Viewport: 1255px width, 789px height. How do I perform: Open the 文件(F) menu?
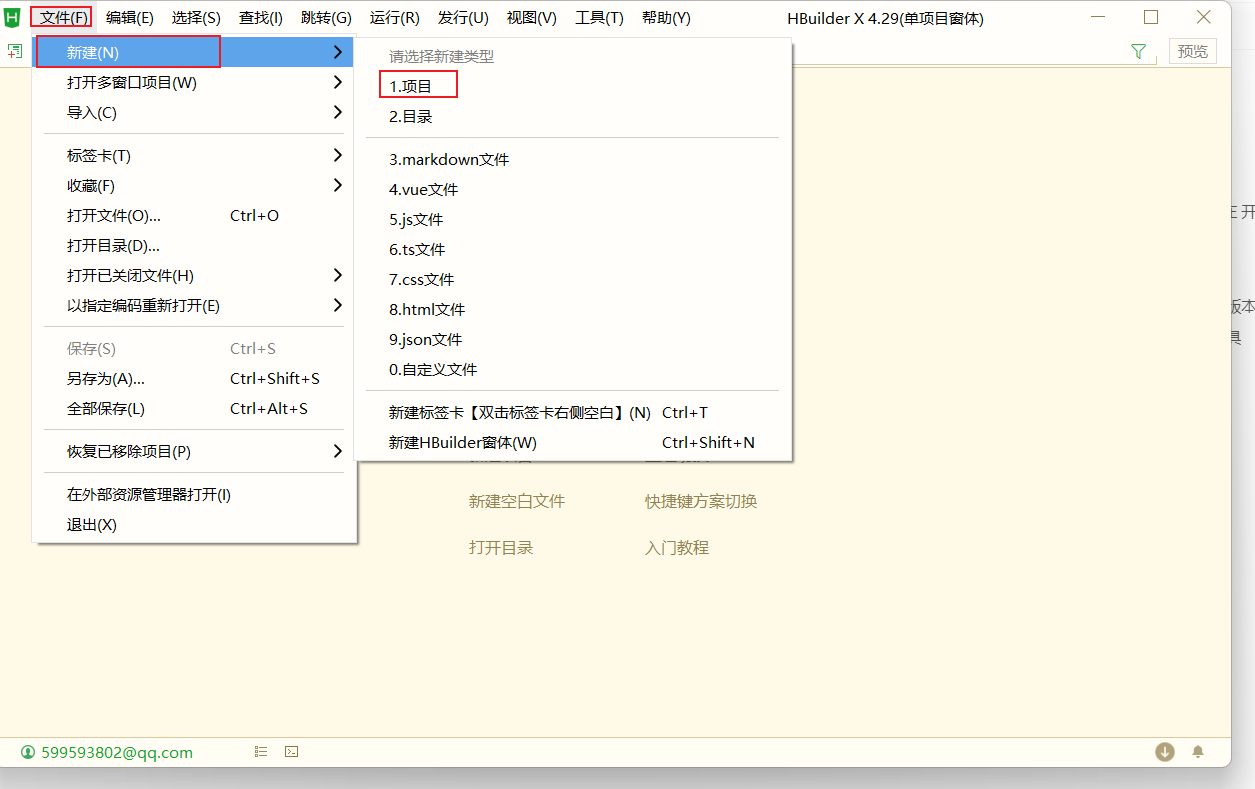[65, 17]
